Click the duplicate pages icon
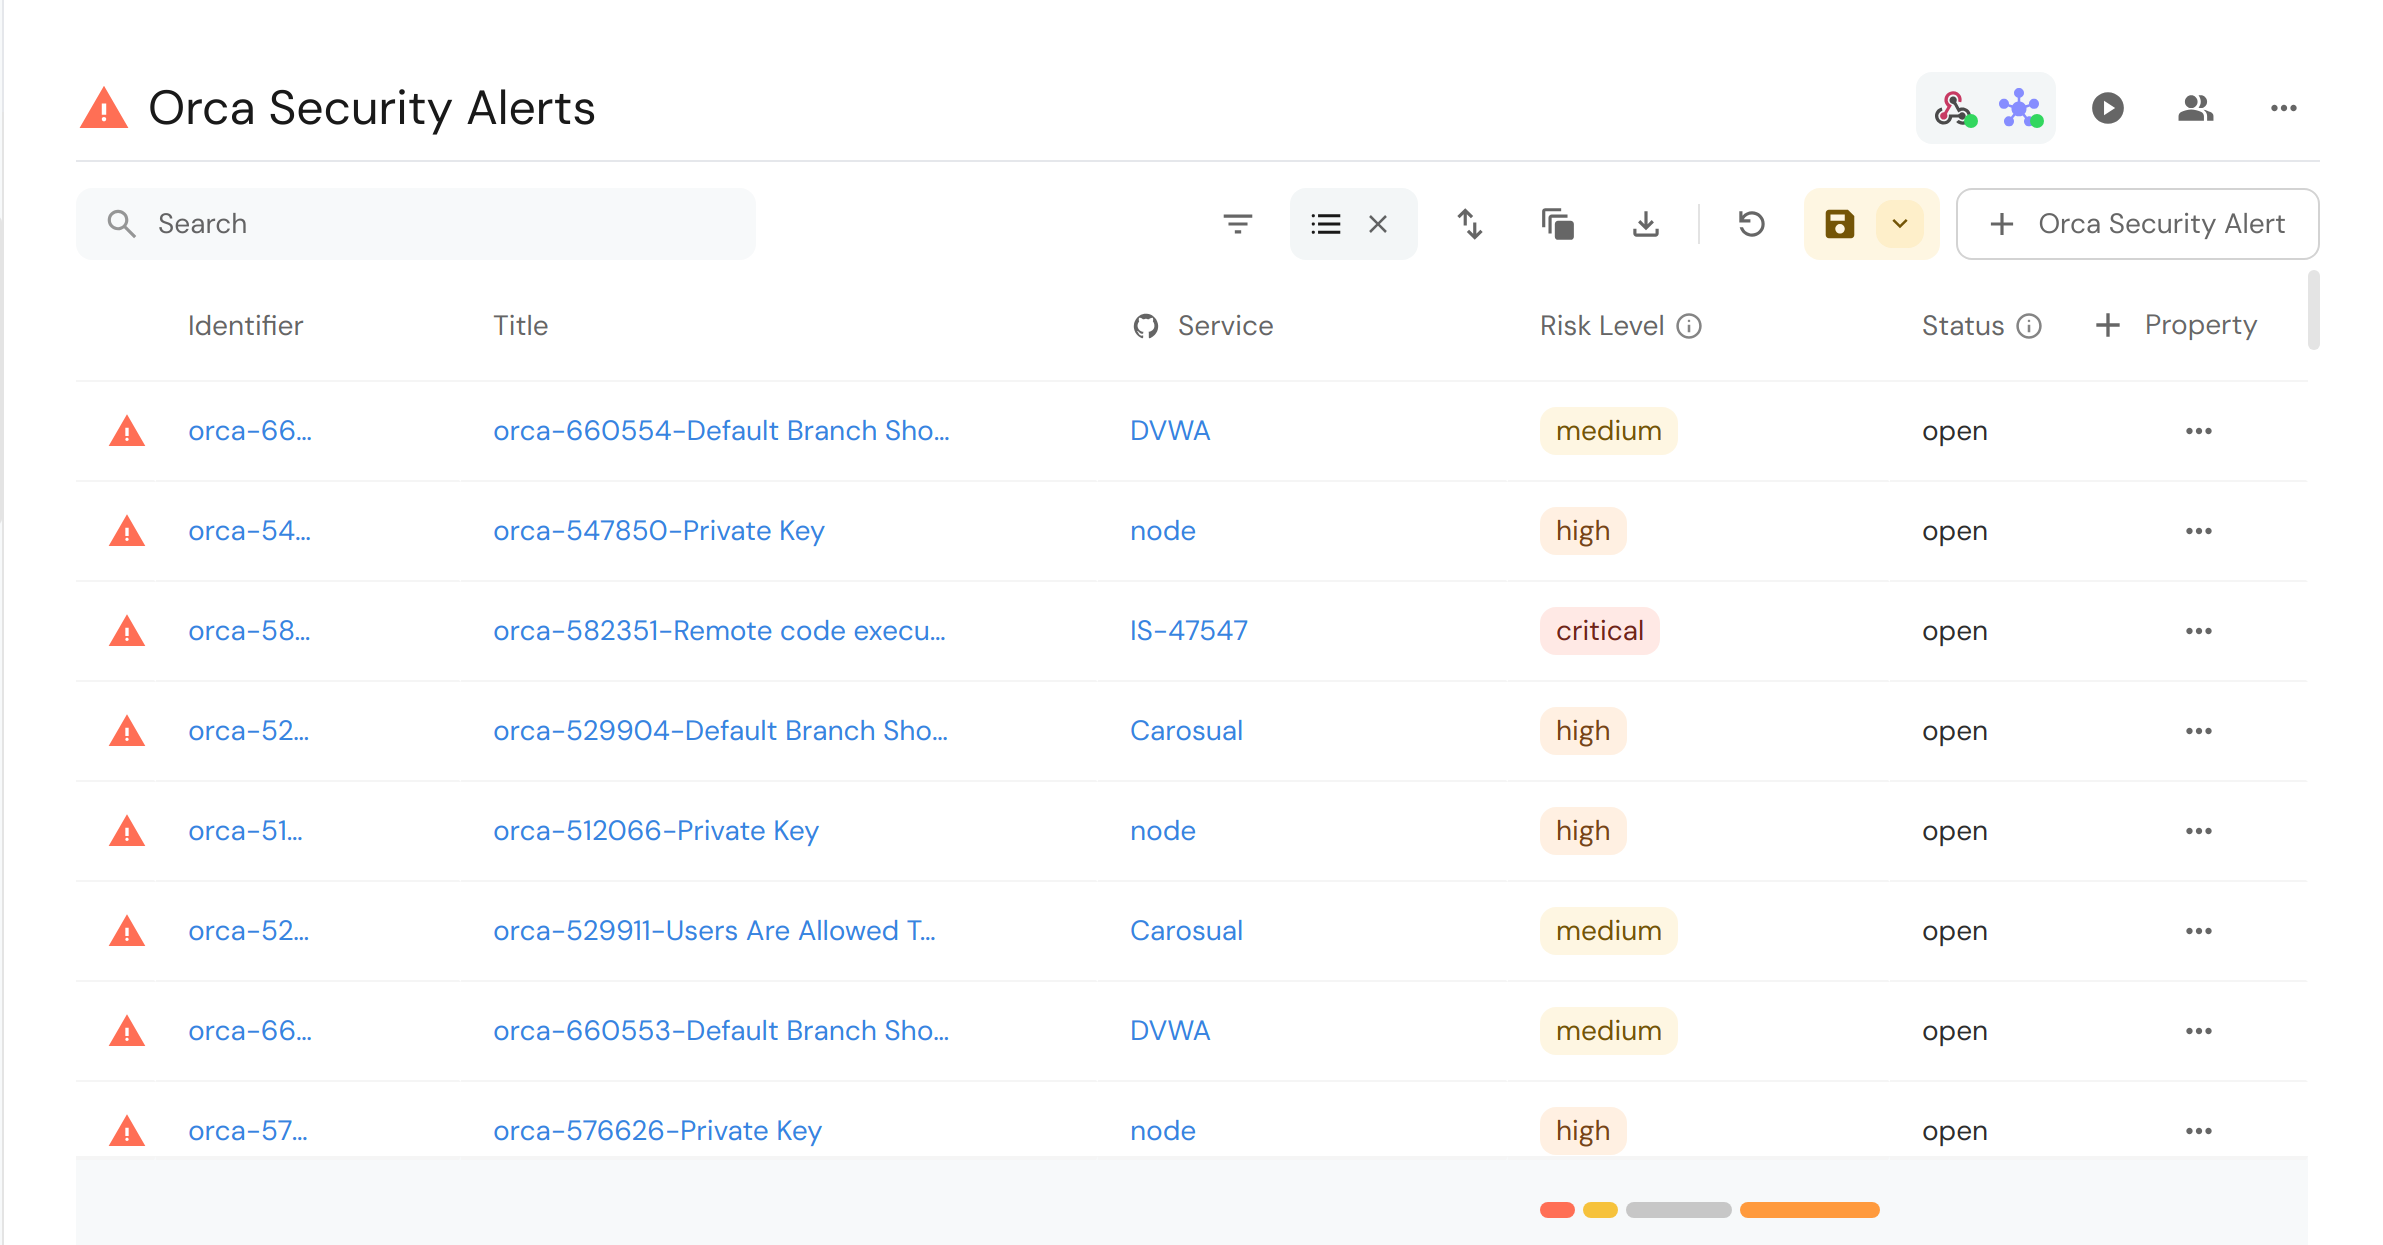 (x=1557, y=224)
